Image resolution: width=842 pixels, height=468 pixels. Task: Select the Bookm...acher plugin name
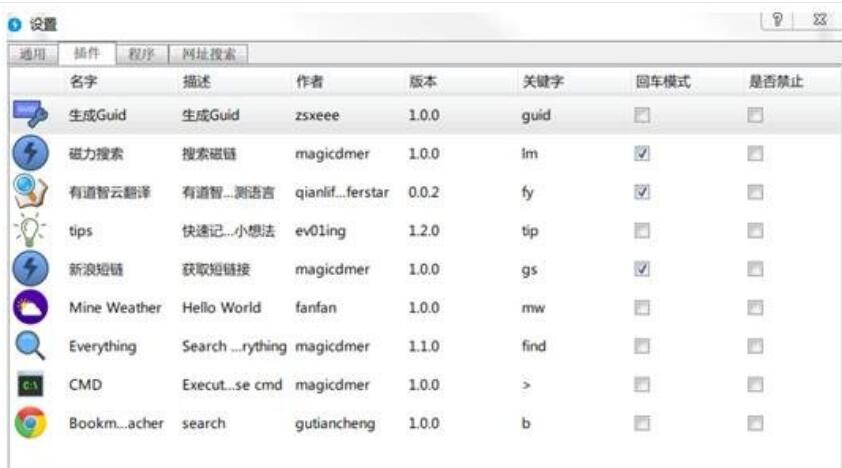coord(117,423)
